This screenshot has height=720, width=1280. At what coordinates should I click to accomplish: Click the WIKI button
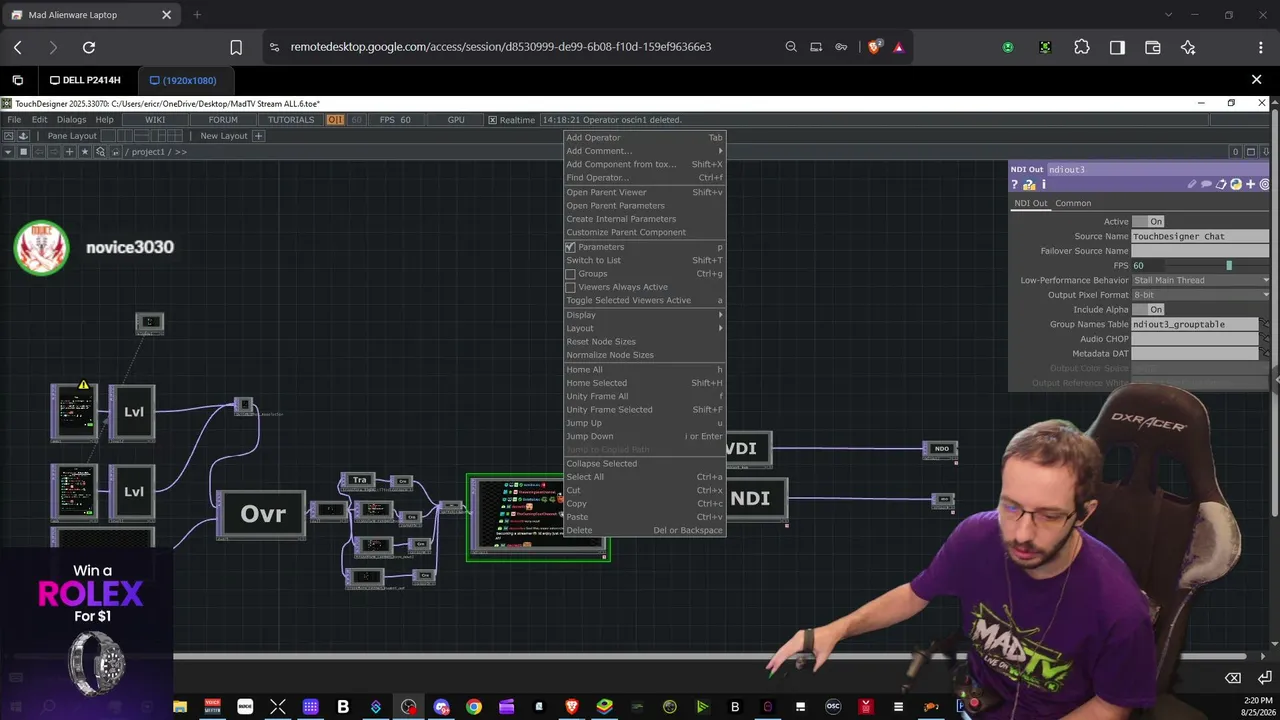pyautogui.click(x=155, y=120)
